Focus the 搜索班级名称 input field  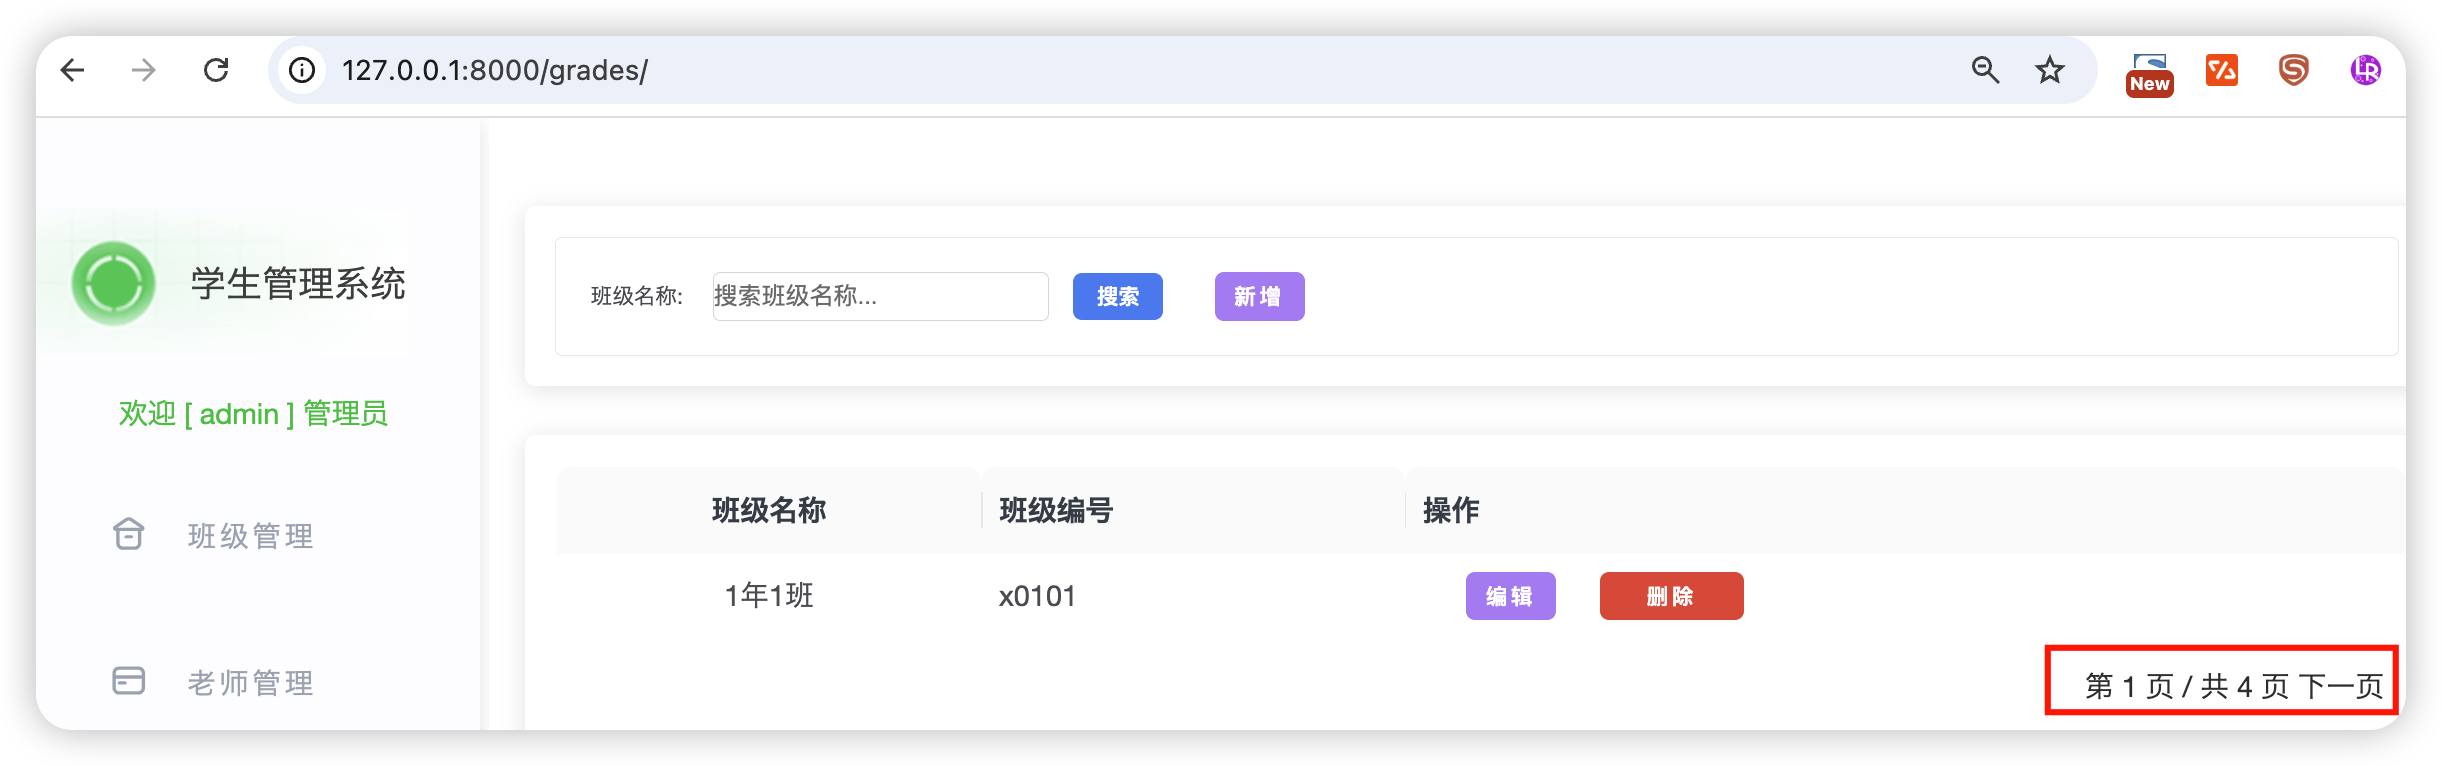coord(880,296)
